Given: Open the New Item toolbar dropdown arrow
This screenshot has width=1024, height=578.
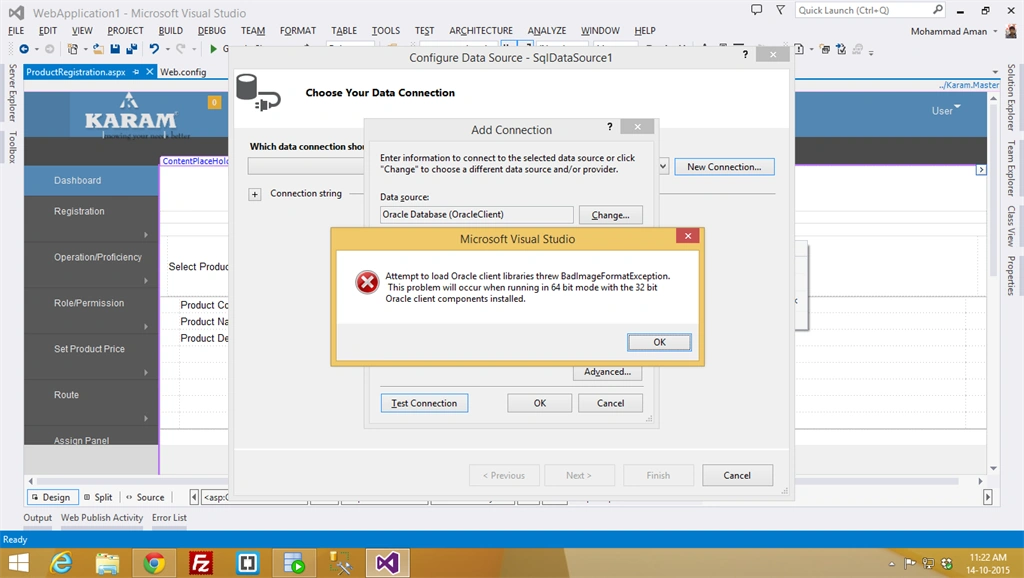Looking at the screenshot, I should pyautogui.click(x=84, y=49).
